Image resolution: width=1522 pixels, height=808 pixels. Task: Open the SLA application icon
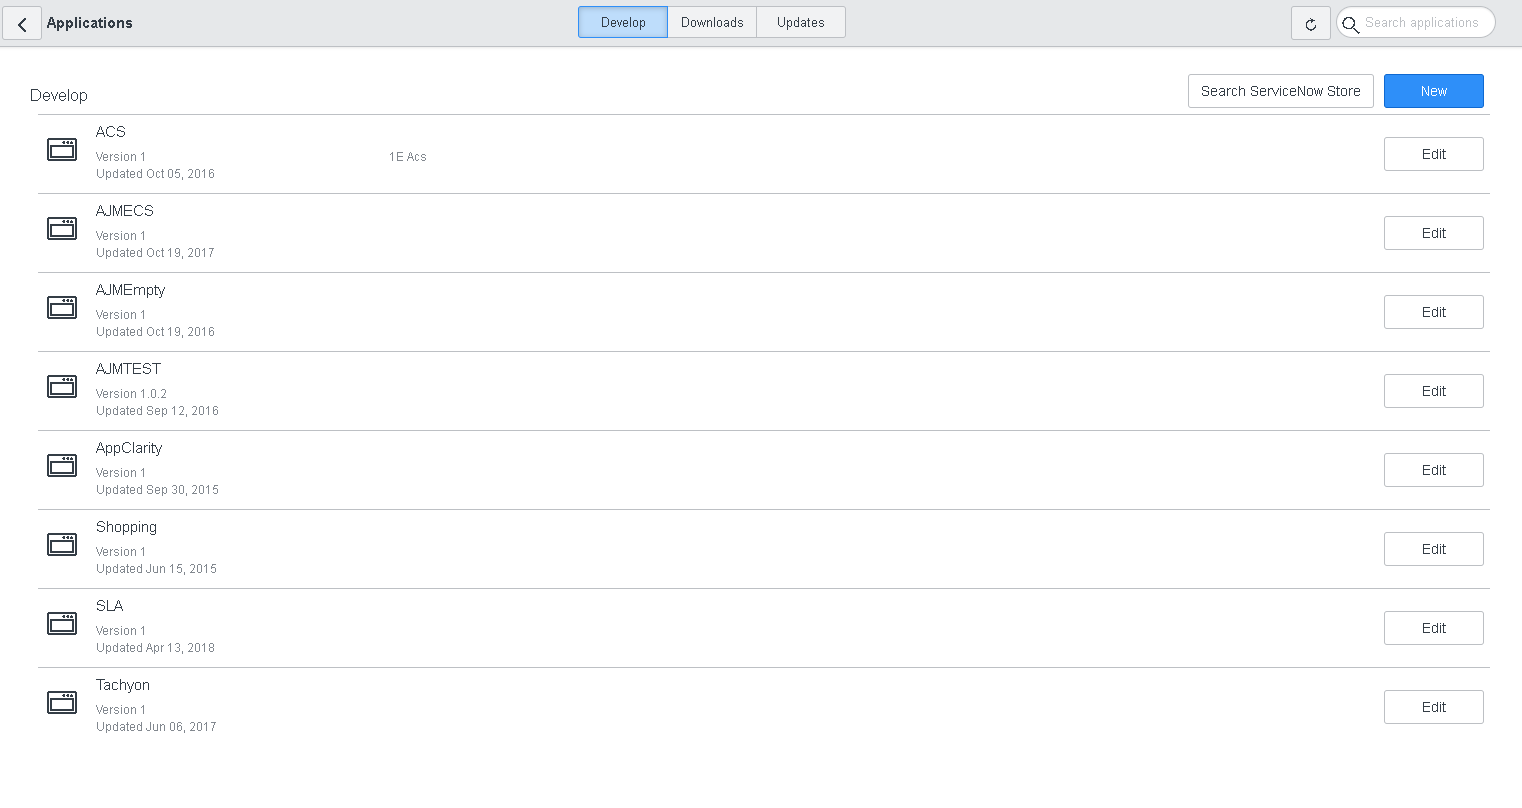tap(62, 623)
